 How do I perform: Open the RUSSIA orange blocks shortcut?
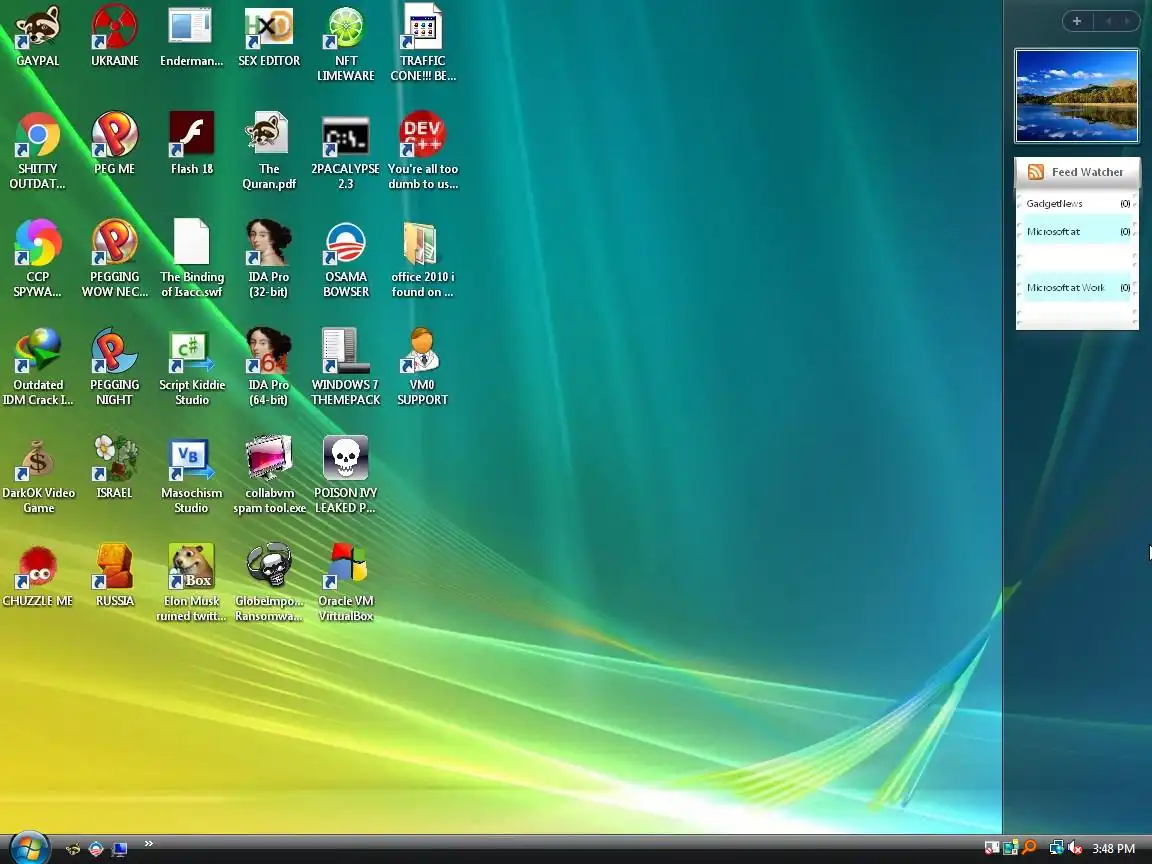pos(115,575)
